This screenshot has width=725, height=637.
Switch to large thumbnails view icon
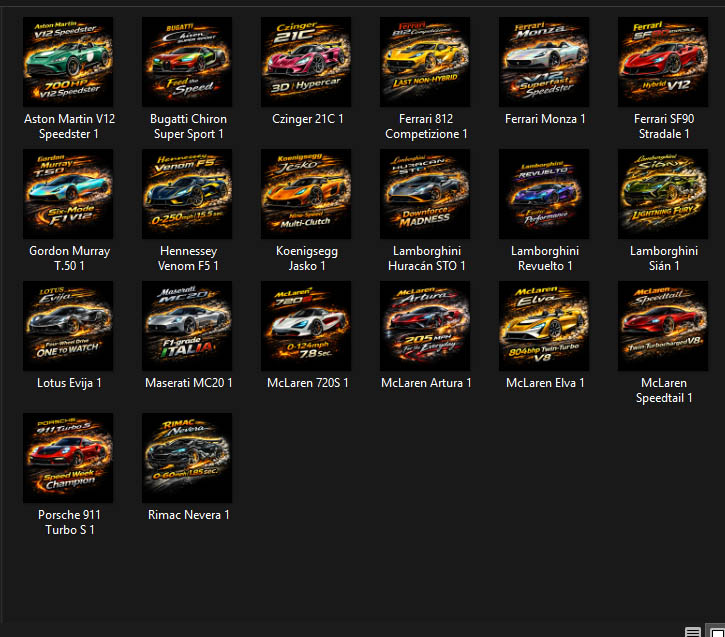click(716, 631)
